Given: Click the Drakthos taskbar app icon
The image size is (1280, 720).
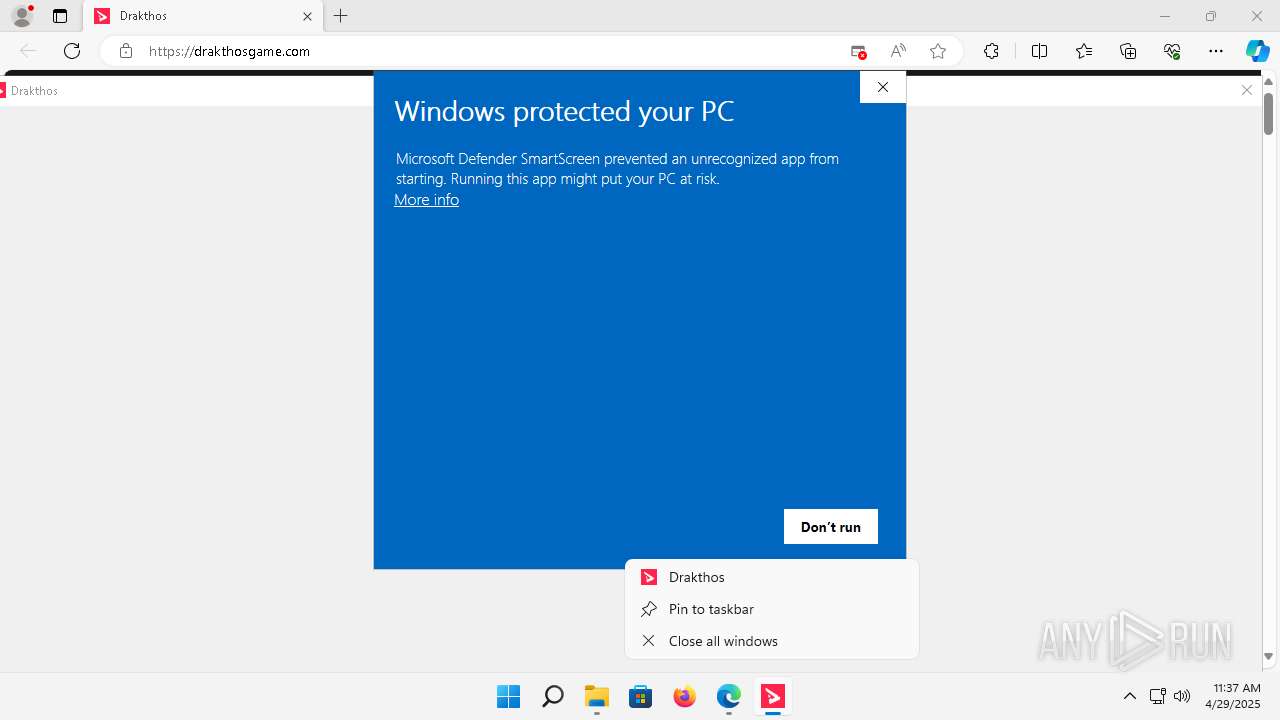Looking at the screenshot, I should click(773, 696).
